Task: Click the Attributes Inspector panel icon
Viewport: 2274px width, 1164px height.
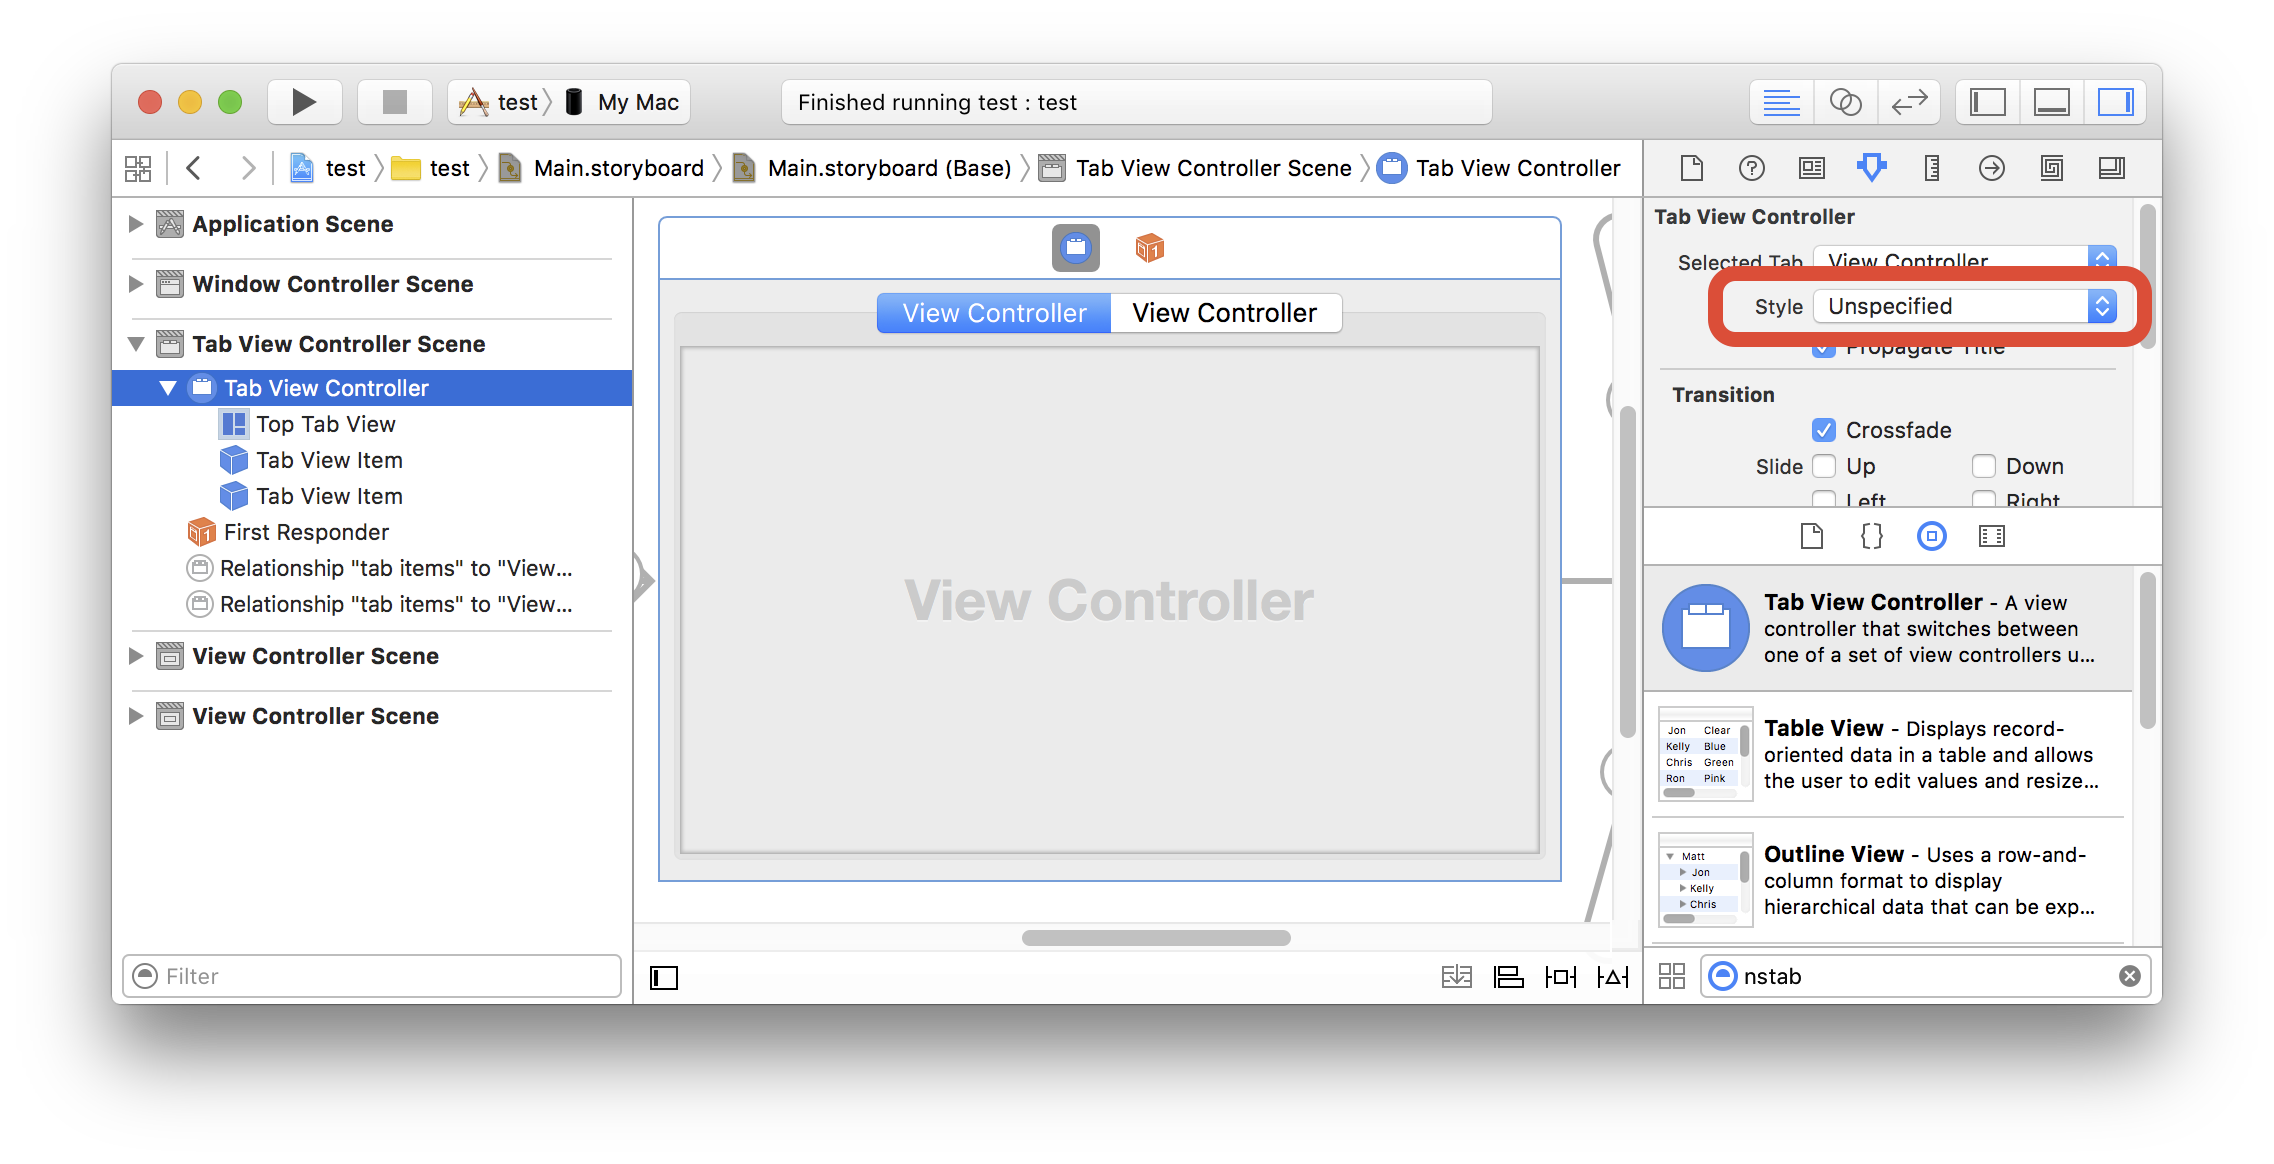Action: pos(1869,166)
